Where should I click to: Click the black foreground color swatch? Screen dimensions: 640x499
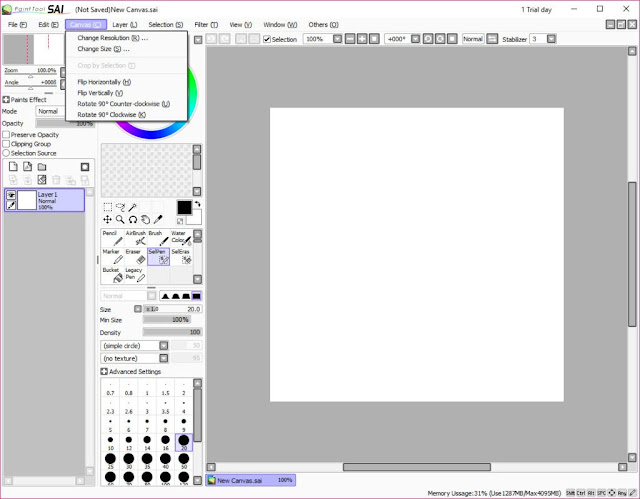(x=184, y=208)
